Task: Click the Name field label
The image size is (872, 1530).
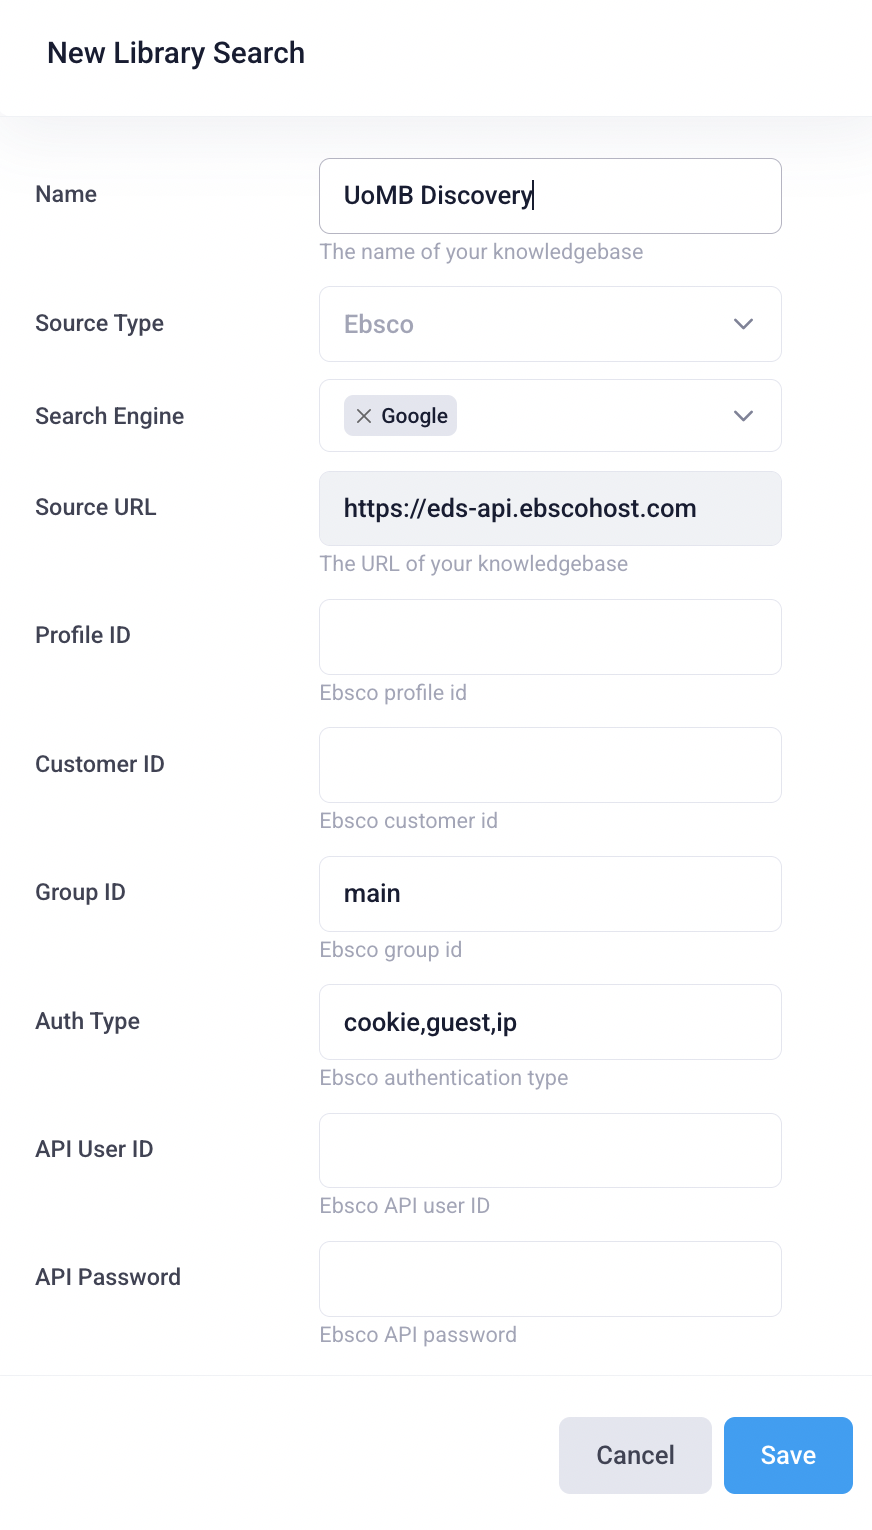Action: (x=66, y=194)
